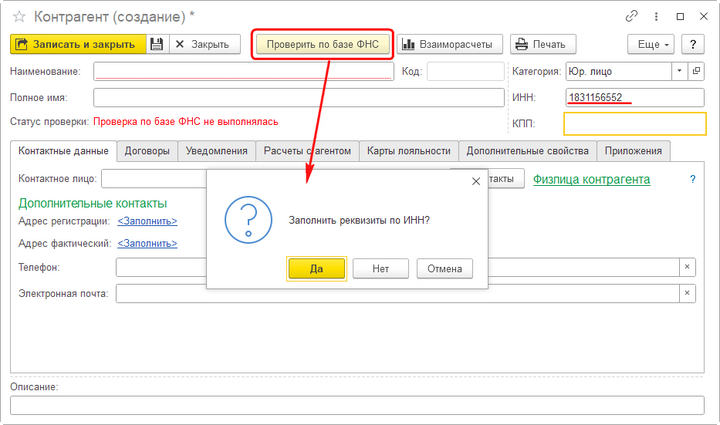720x425 pixels.
Task: Click into the Описание field
Action: click(x=357, y=405)
